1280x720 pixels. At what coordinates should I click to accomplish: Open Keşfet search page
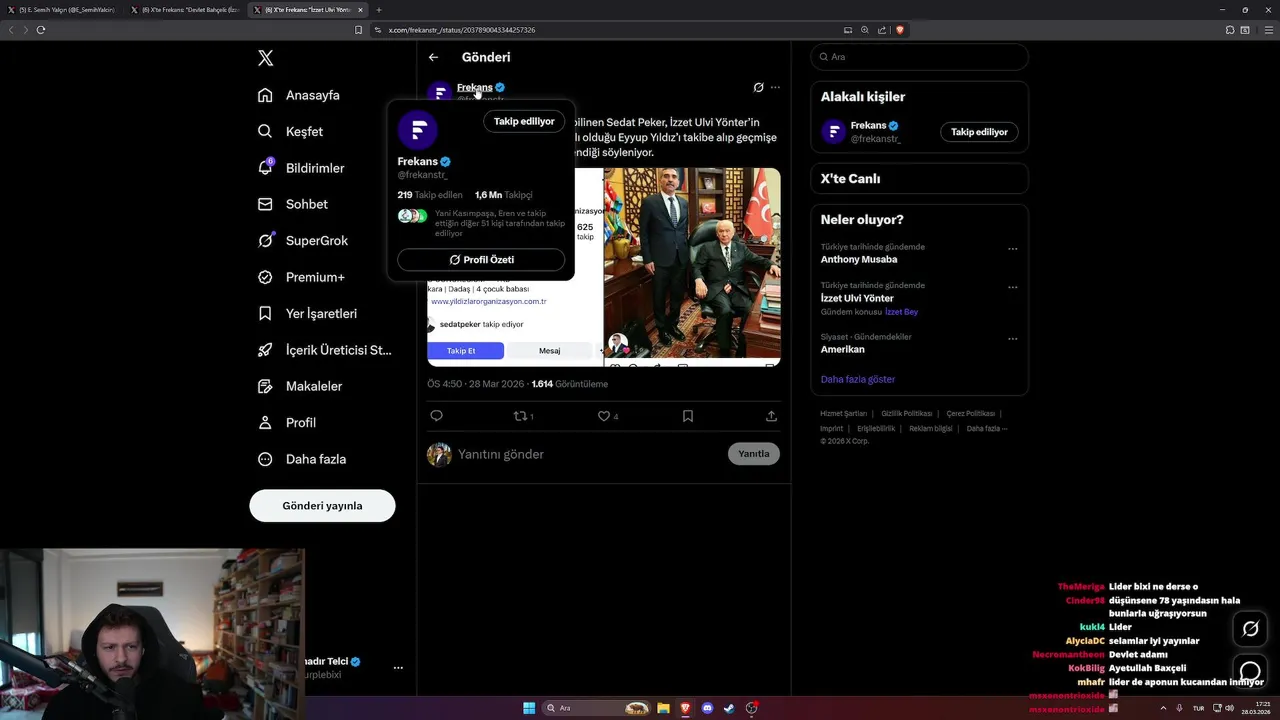tap(290, 131)
